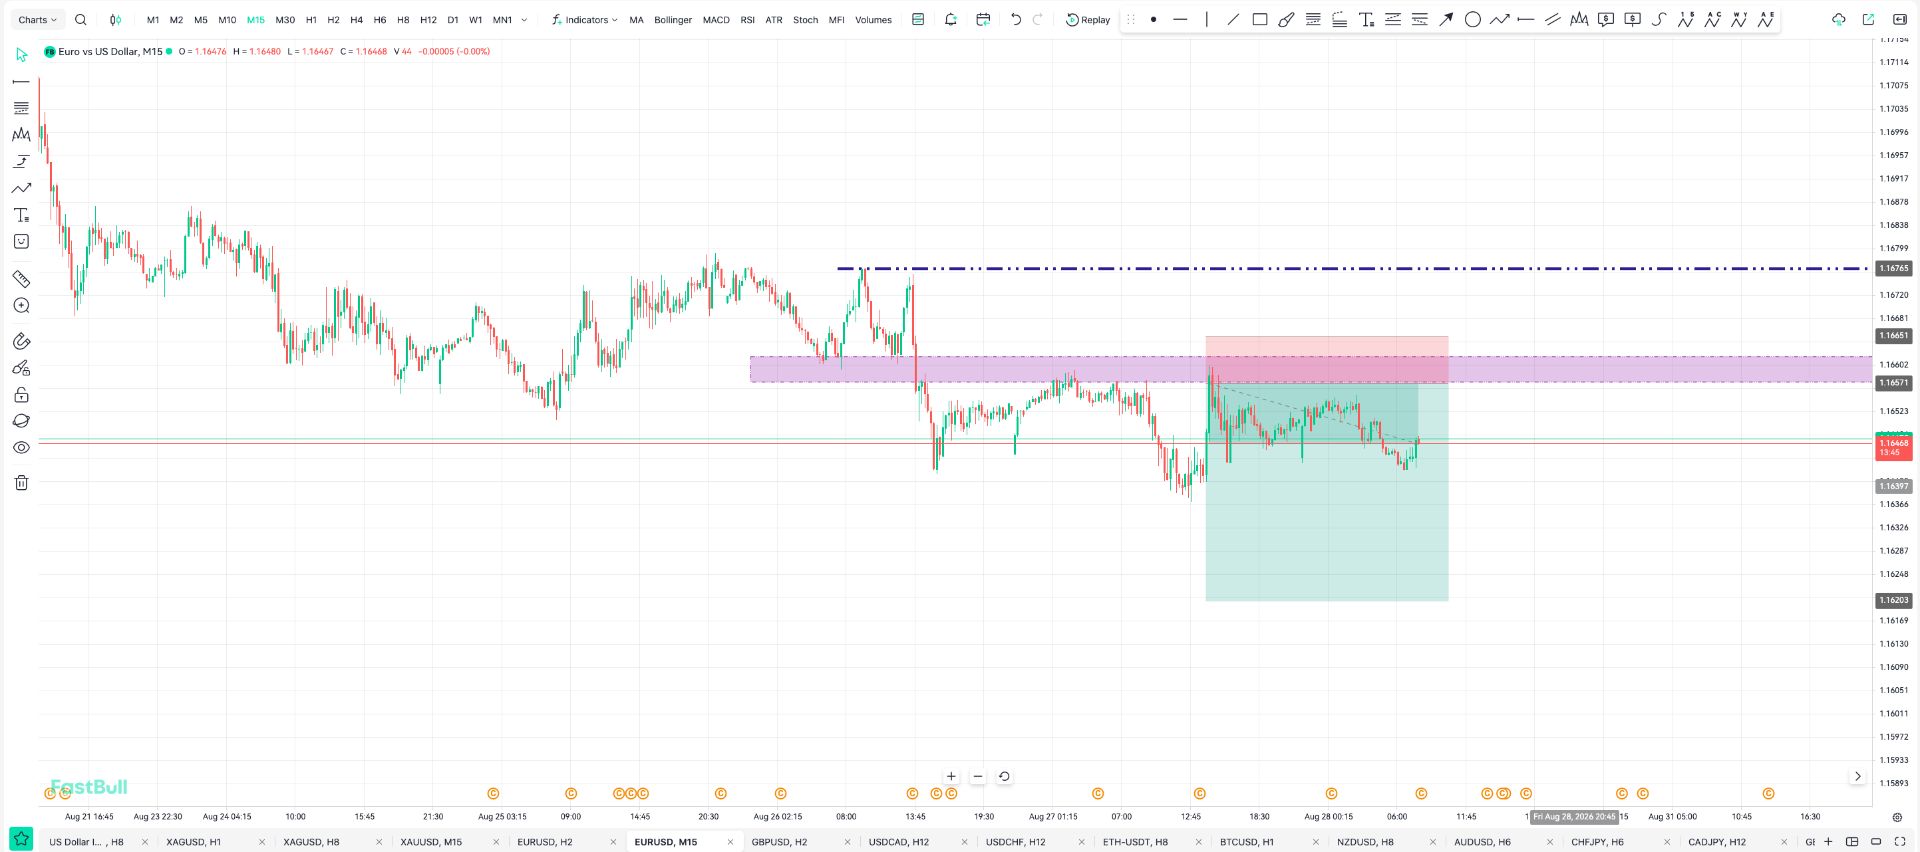The height and width of the screenshot is (852, 1920).
Task: Close the ETH-USDT, H8 tab
Action: coord(1198,842)
